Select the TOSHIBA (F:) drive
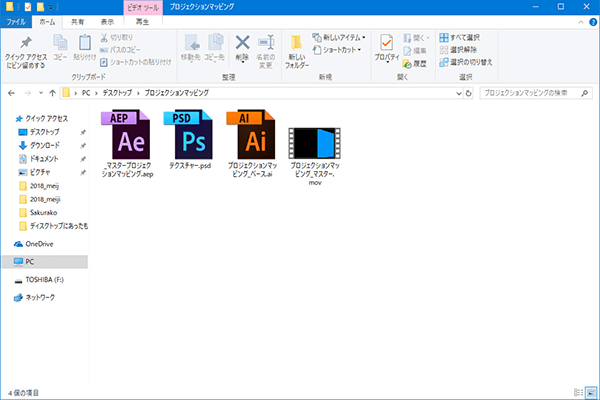This screenshot has width=600, height=400. [x=39, y=280]
